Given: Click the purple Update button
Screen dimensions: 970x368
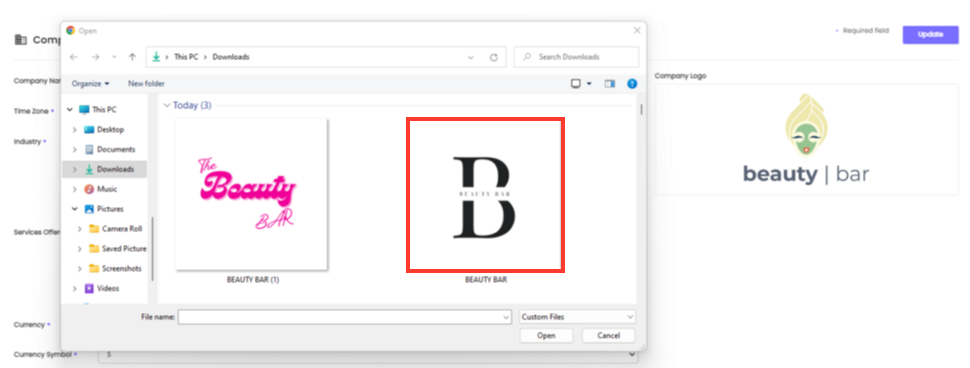Looking at the screenshot, I should 930,35.
